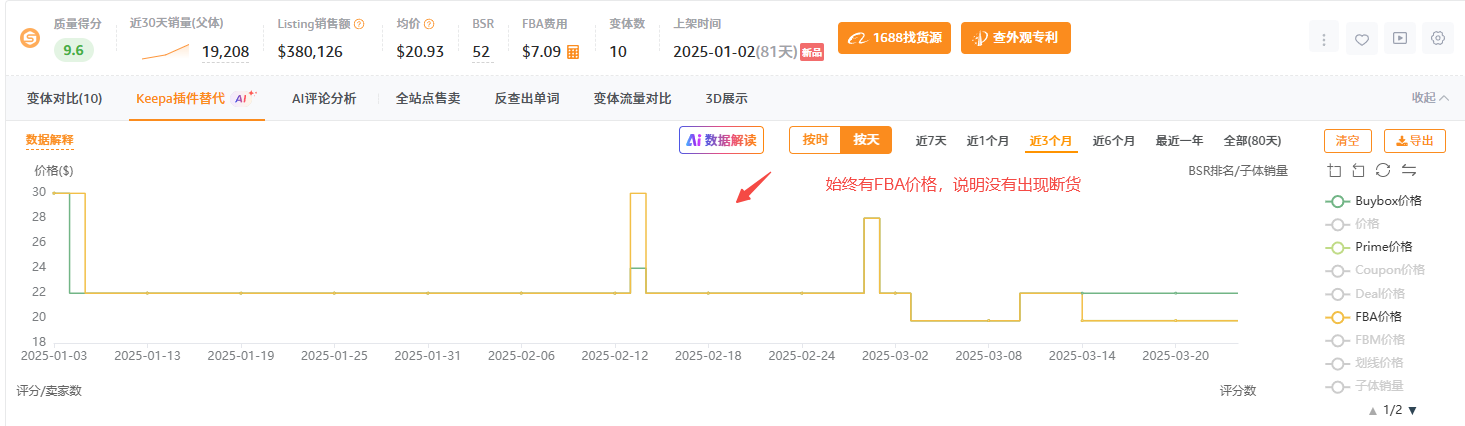Switch to the 变体流量对比 tab

(632, 98)
